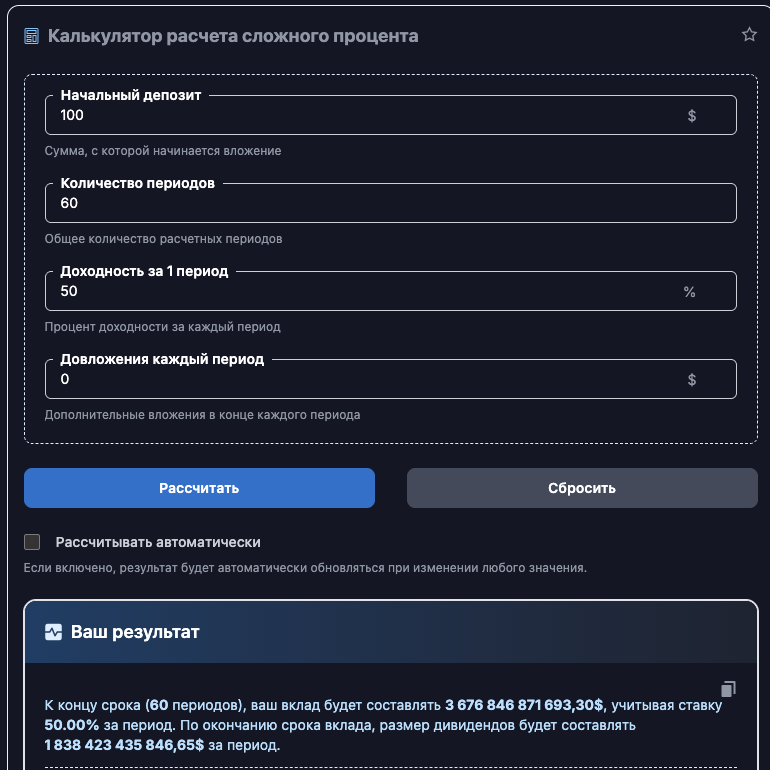Click the Рассчитывать автоматически label text
The image size is (770, 770).
158,542
